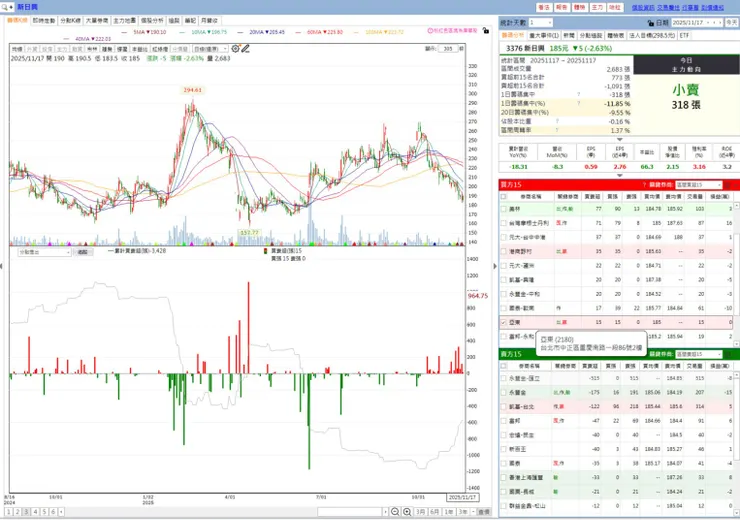Open the 分點進出 indicator dropdown
The height and width of the screenshot is (520, 740).
pyautogui.click(x=44, y=252)
